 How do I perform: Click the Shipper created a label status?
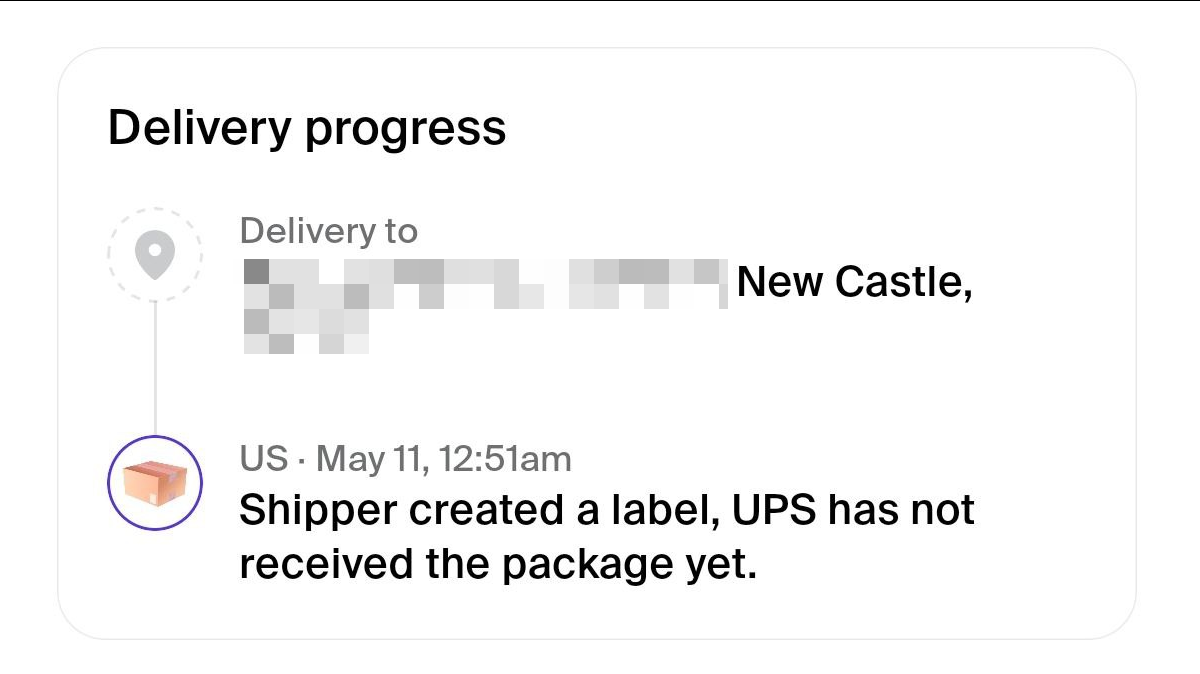click(607, 511)
